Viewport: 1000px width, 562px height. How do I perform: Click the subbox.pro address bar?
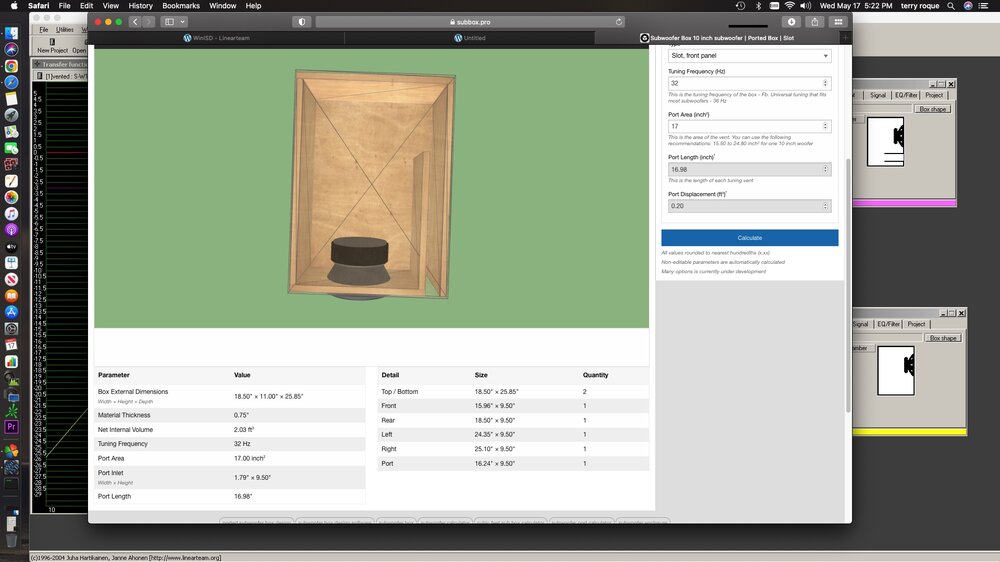point(471,22)
